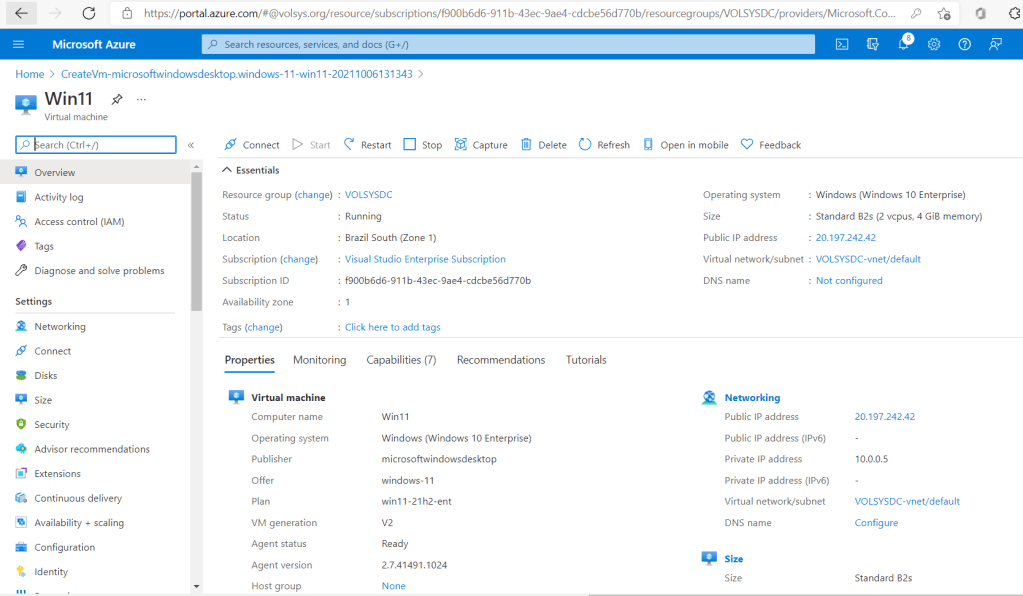
Task: Stop the virtual machine
Action: 422,145
